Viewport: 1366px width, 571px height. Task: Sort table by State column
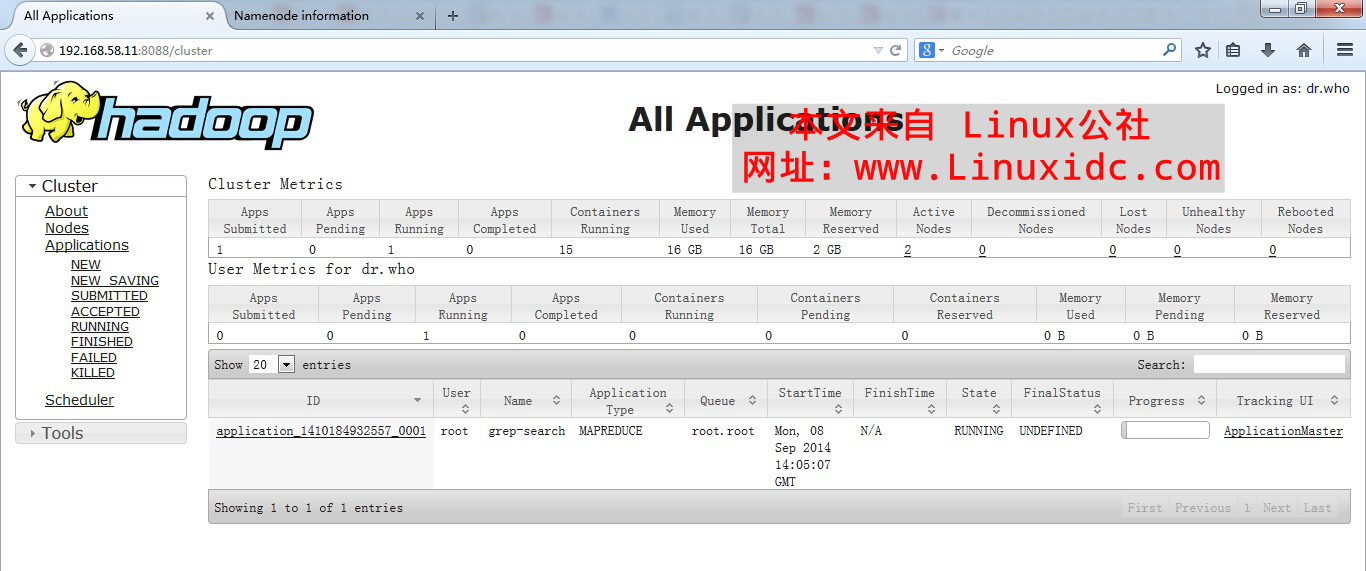tap(978, 401)
